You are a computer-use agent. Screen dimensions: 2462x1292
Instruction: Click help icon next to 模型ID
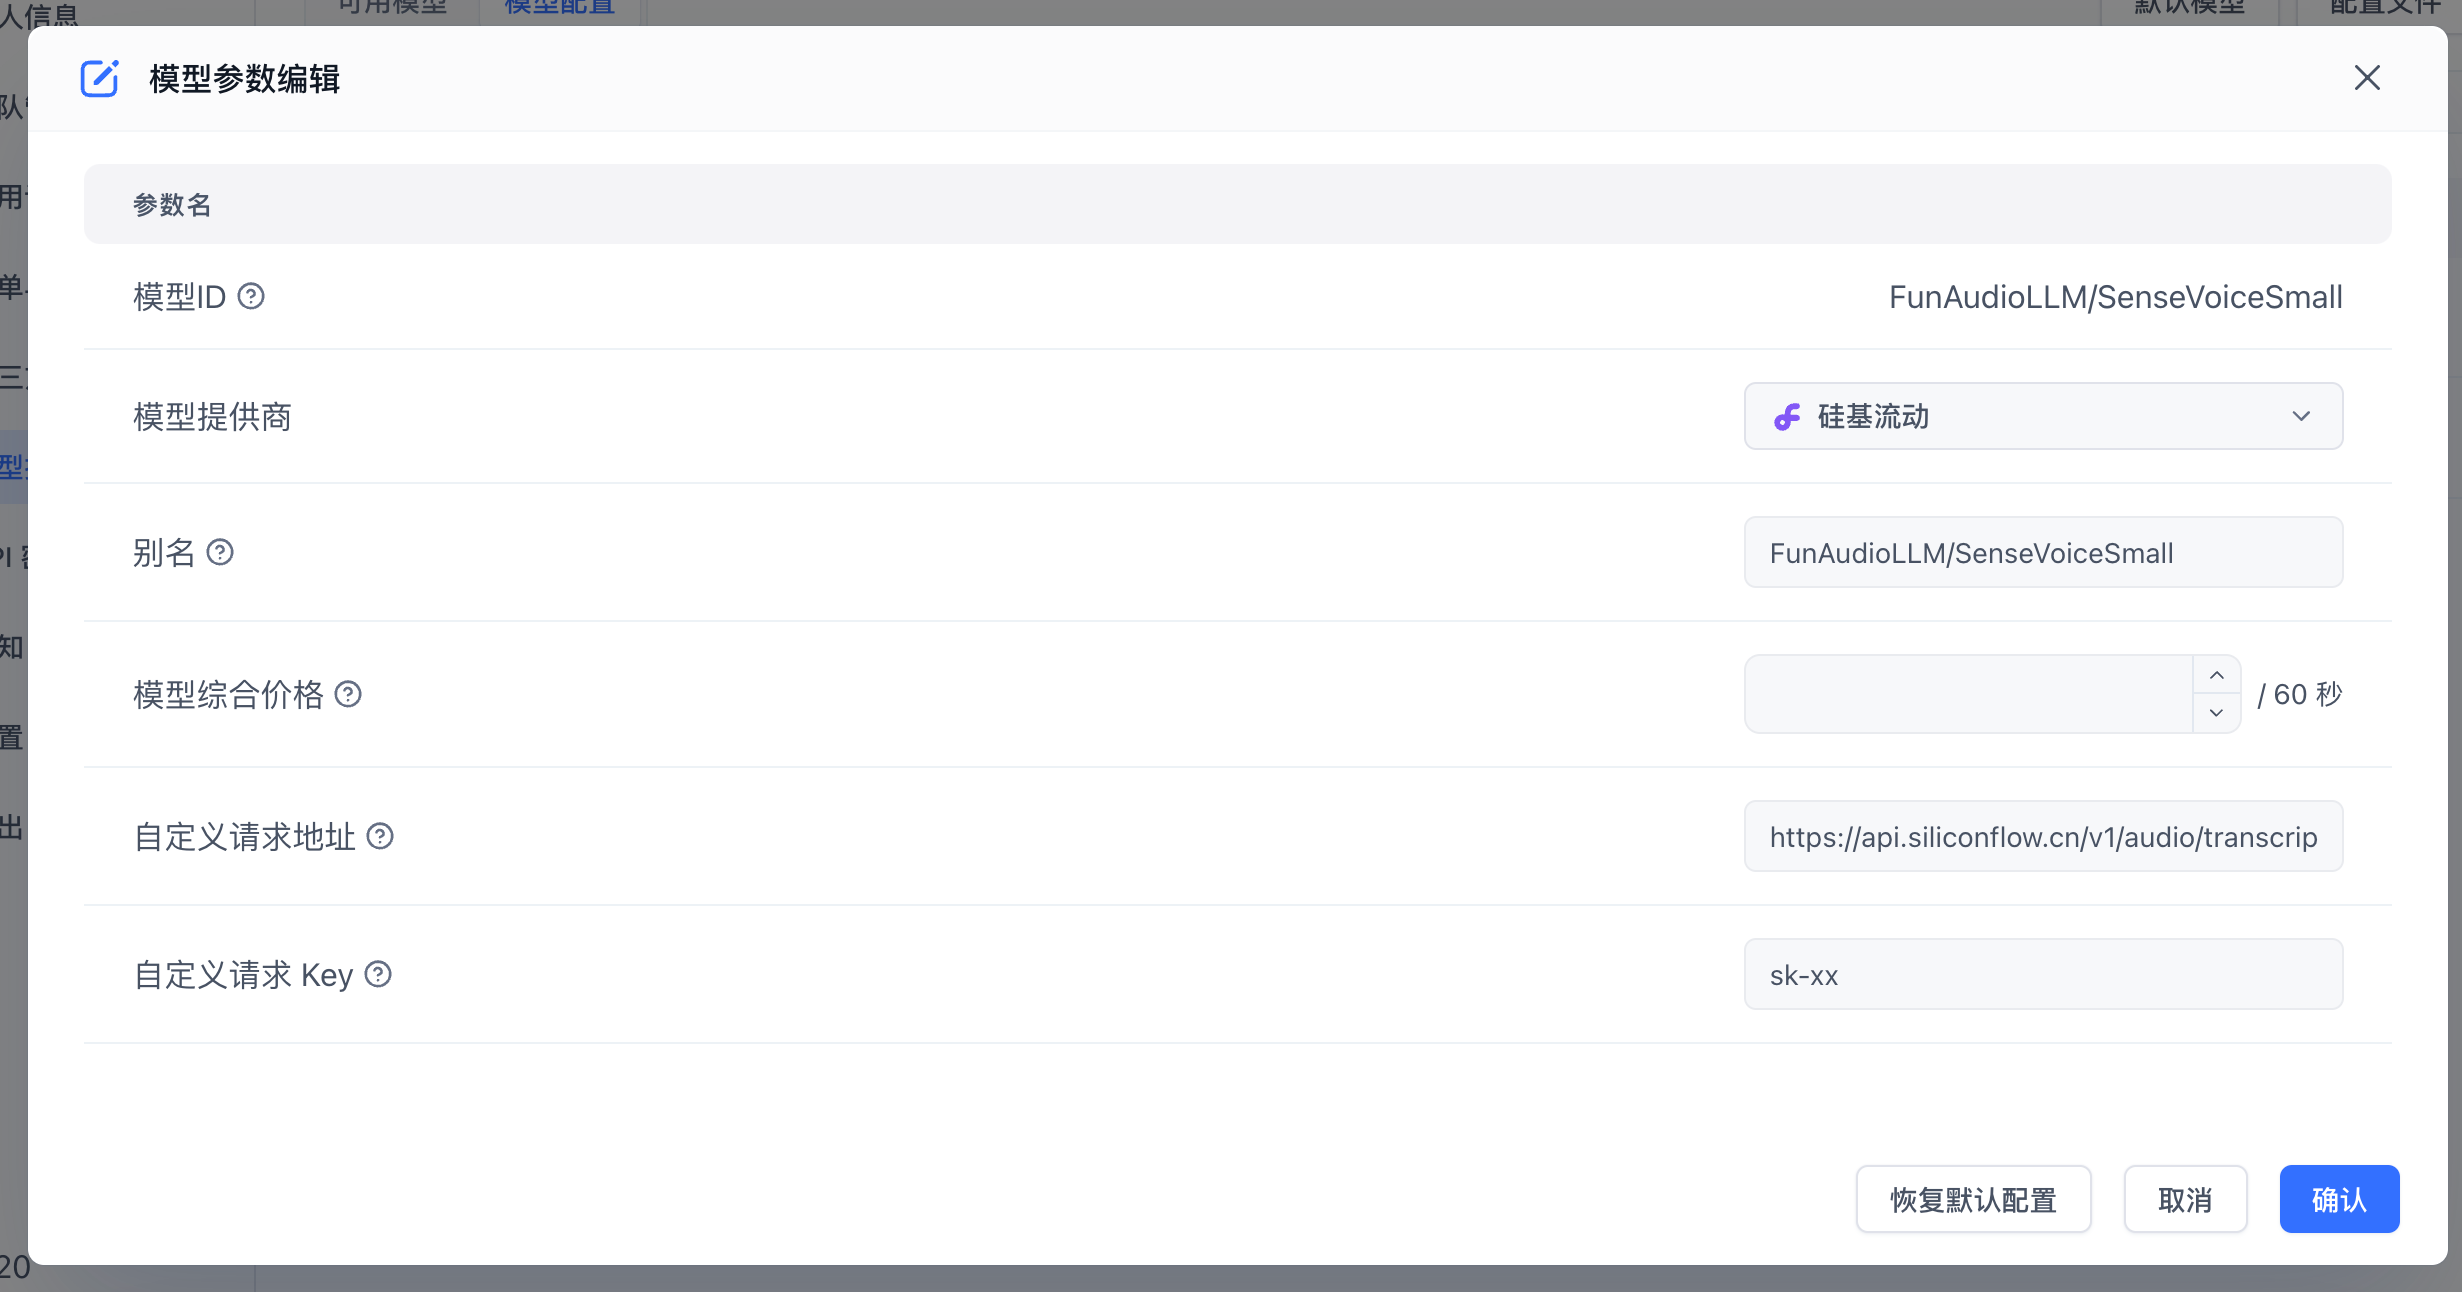pos(251,296)
